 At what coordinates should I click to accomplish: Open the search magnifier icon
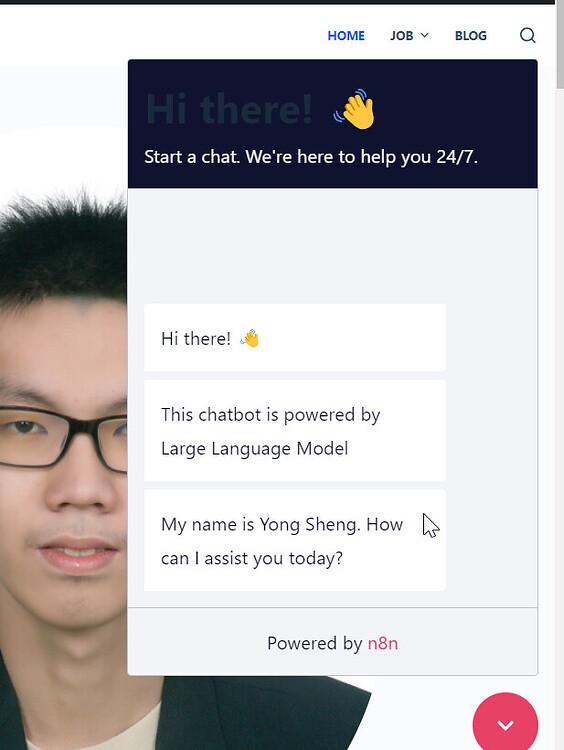[528, 35]
